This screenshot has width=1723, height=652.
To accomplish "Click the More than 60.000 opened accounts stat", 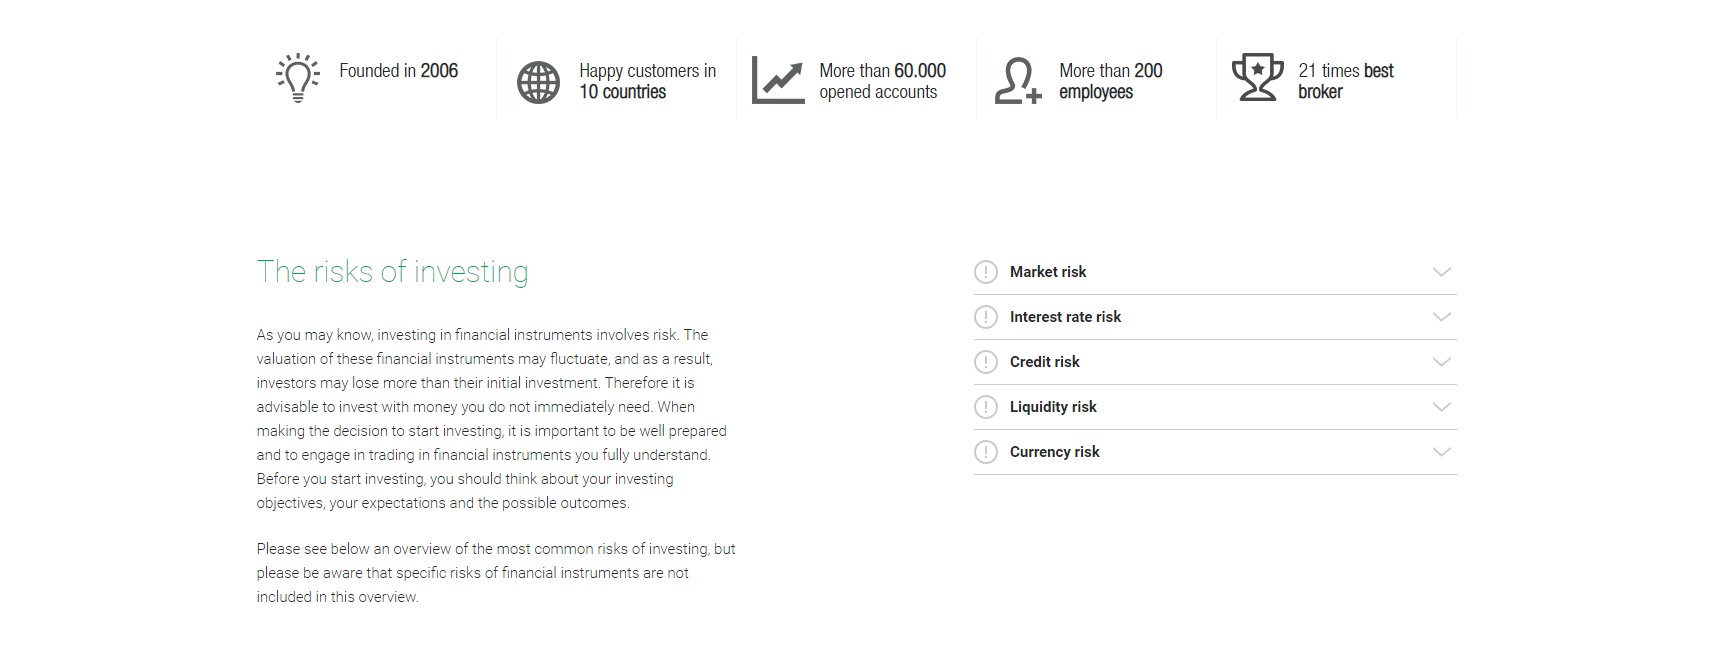I will (883, 81).
